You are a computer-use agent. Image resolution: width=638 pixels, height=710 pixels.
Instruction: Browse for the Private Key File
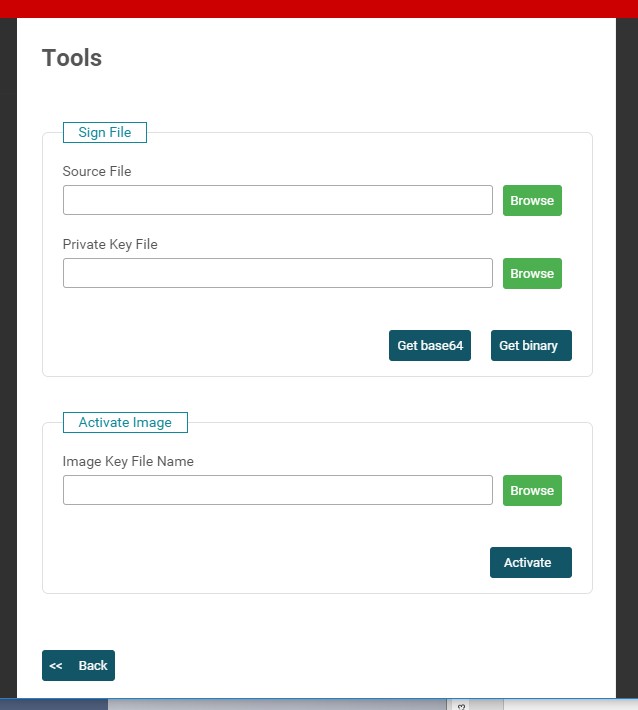(532, 273)
